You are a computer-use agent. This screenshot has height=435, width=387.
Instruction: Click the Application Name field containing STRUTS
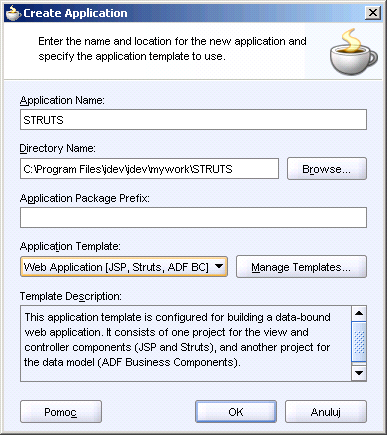193,120
